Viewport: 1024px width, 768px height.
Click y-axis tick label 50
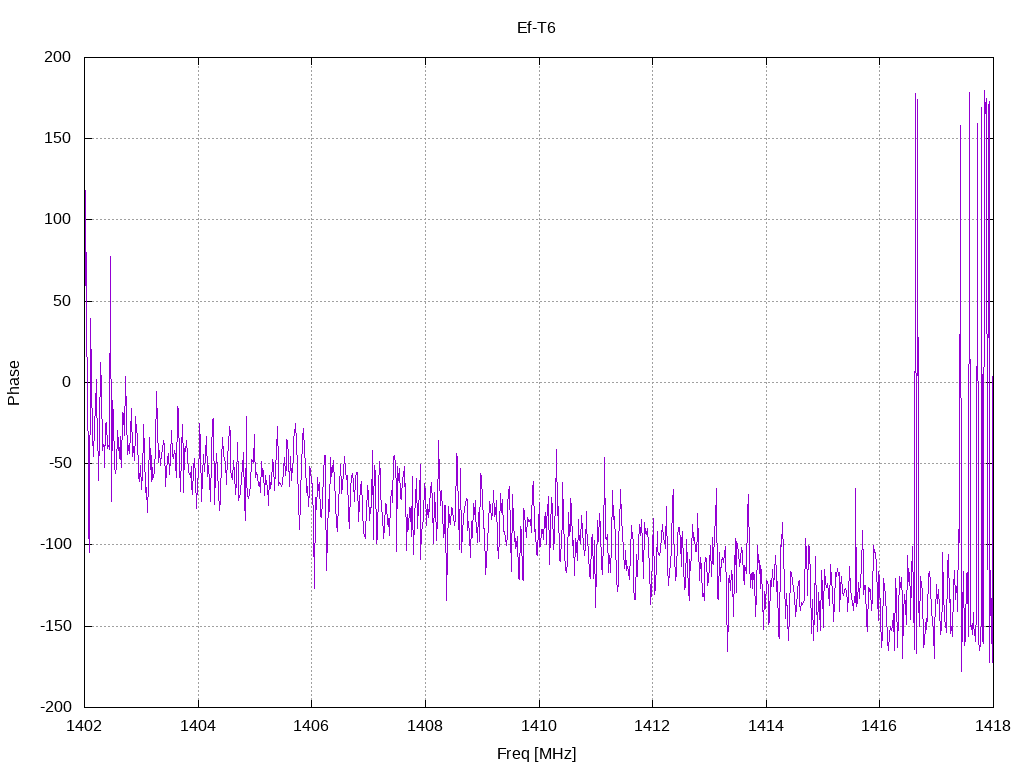62,301
